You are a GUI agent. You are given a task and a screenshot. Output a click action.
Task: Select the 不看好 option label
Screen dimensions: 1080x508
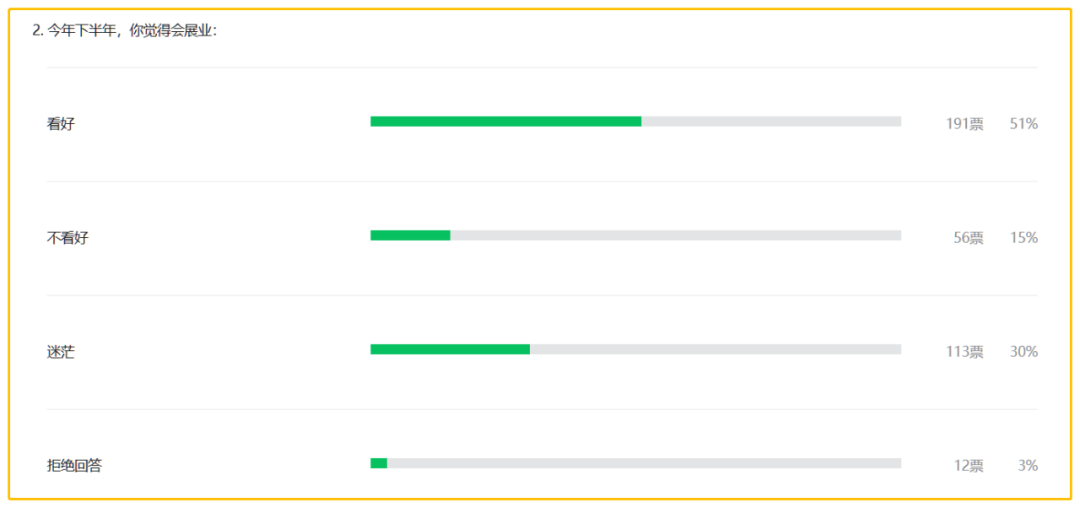click(x=68, y=238)
